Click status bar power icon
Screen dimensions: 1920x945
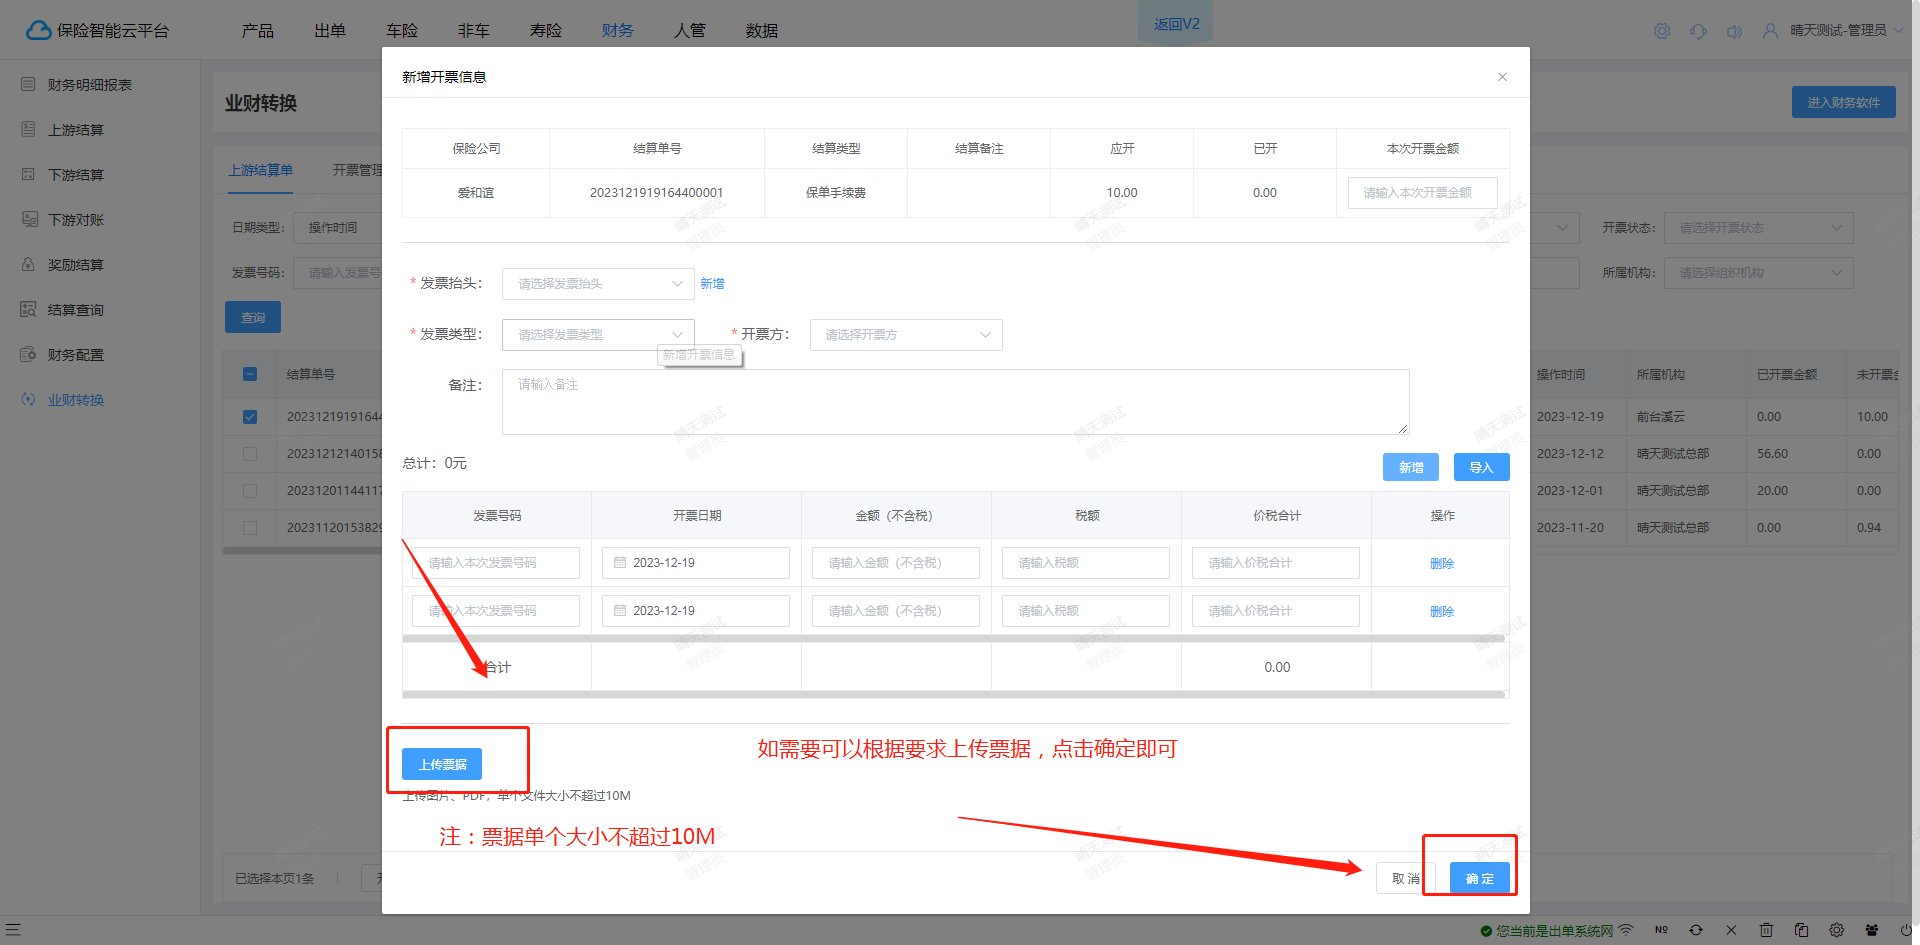pyautogui.click(x=1906, y=930)
